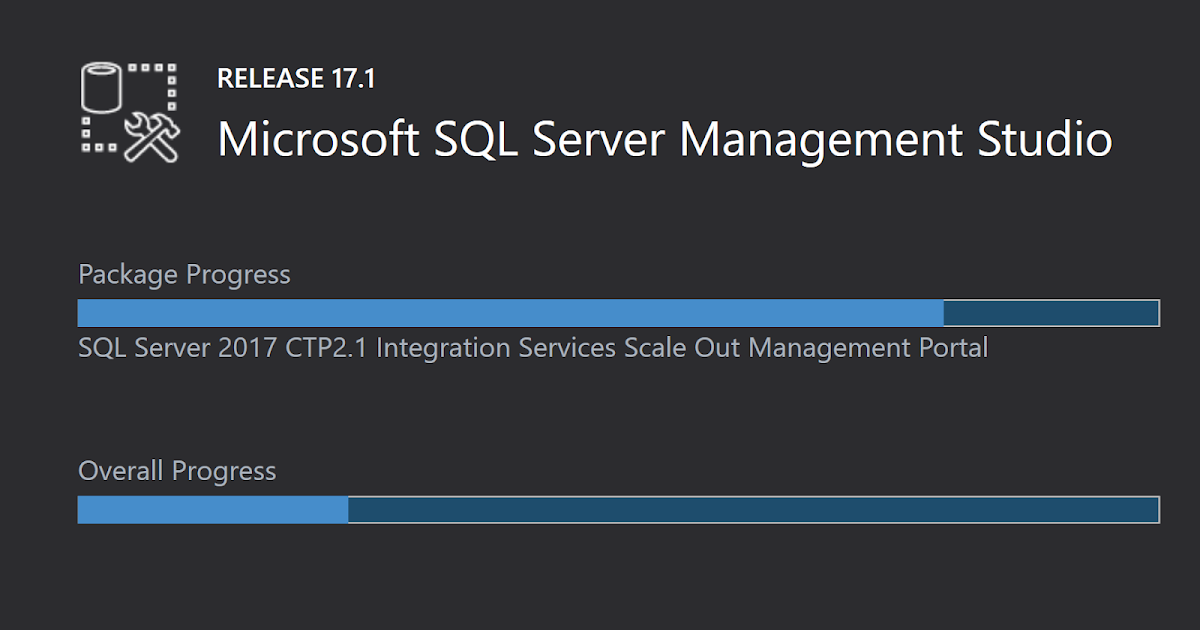Select the RELEASE 17.1 label
Screen dimensions: 1200x630
click(x=295, y=77)
